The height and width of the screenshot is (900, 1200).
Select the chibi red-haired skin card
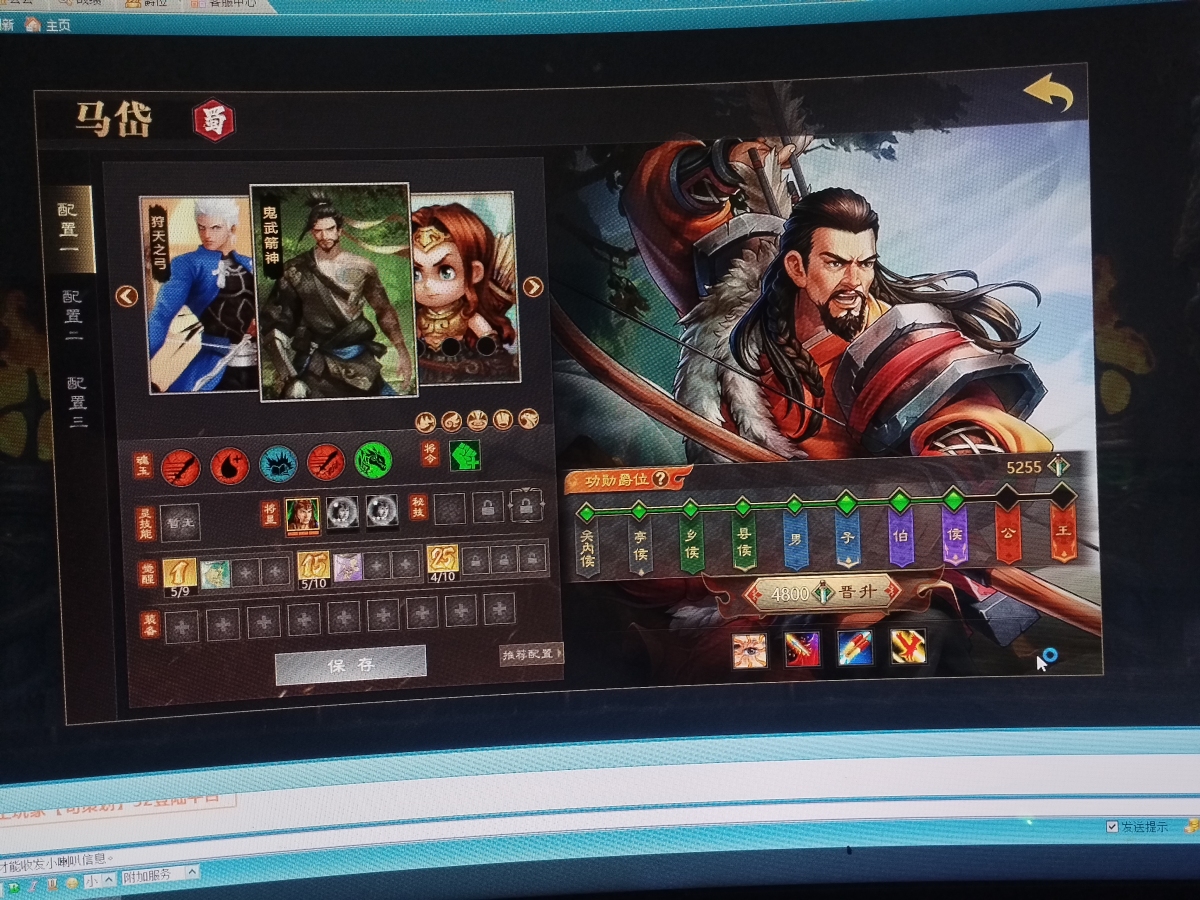tap(465, 286)
